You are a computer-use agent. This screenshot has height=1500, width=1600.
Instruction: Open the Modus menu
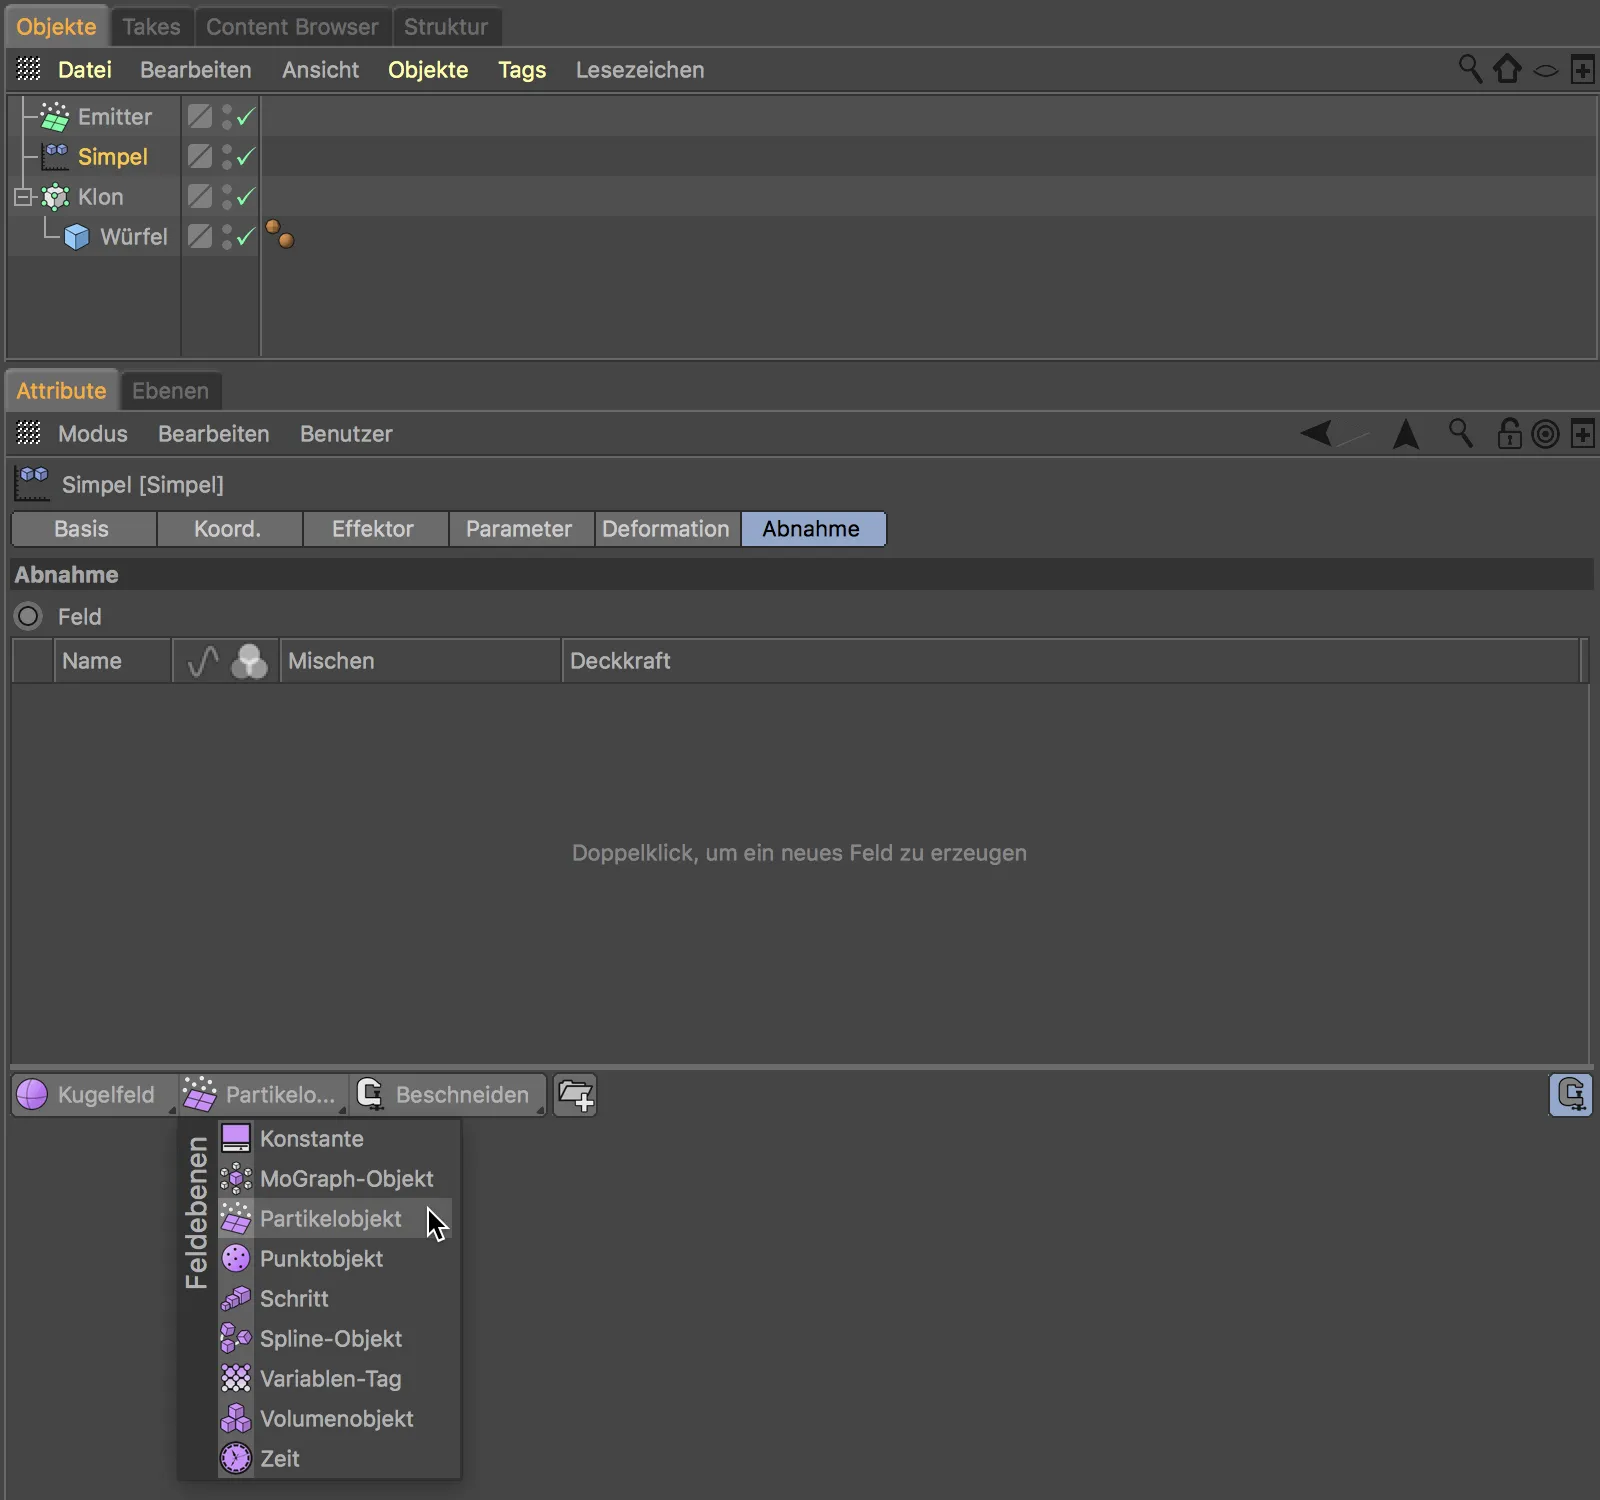[x=93, y=434]
